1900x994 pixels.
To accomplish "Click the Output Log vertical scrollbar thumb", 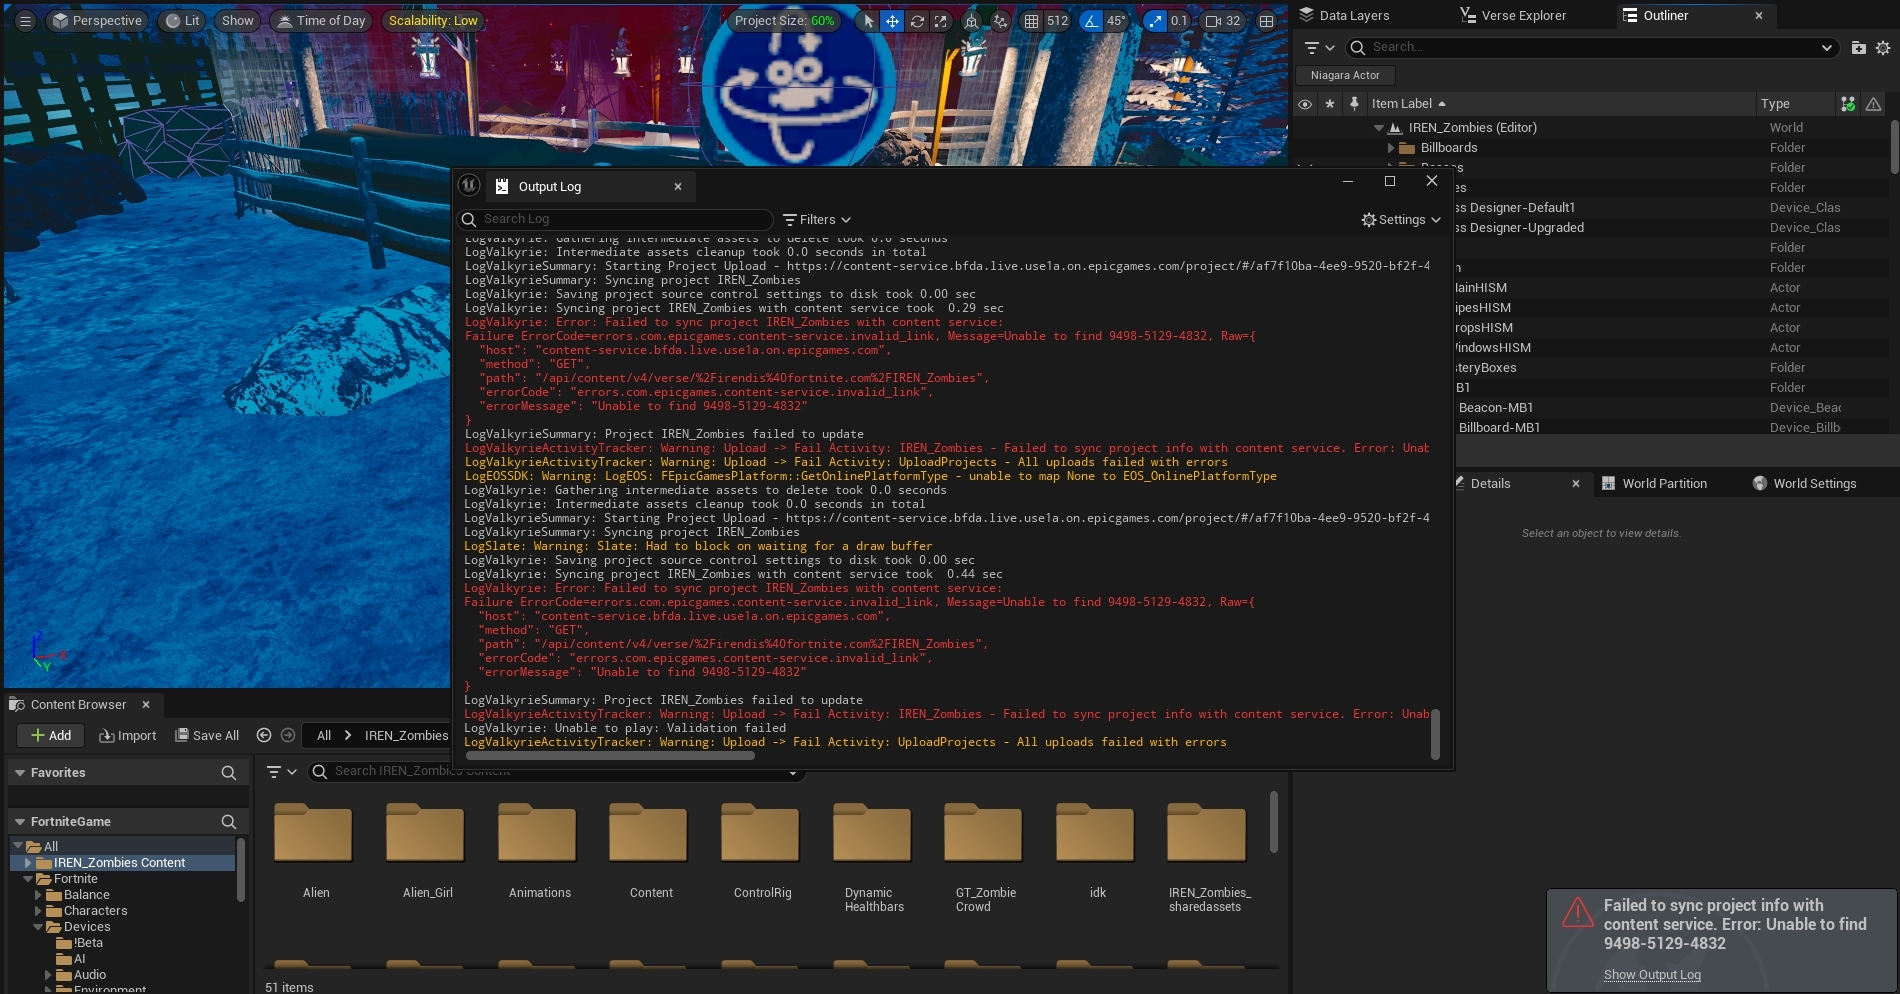I will (x=1435, y=735).
